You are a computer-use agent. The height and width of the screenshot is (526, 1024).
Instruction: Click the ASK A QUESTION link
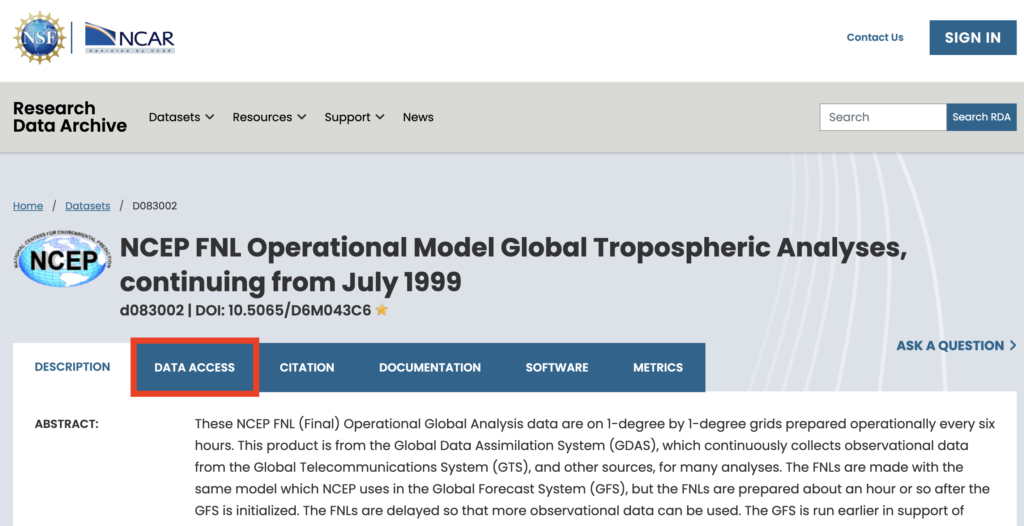pyautogui.click(x=956, y=346)
